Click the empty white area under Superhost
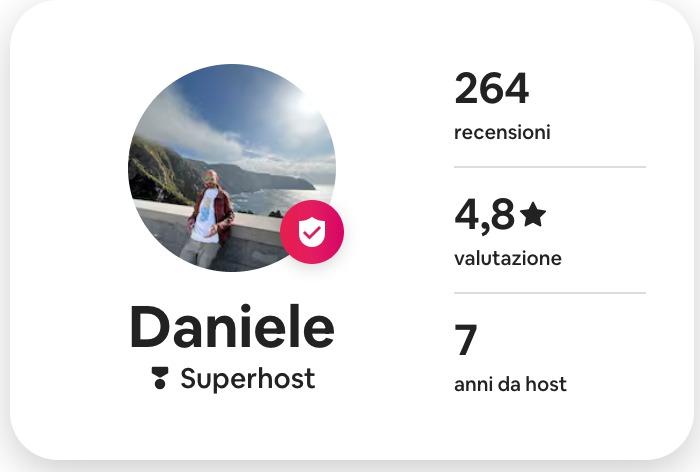 [x=232, y=424]
